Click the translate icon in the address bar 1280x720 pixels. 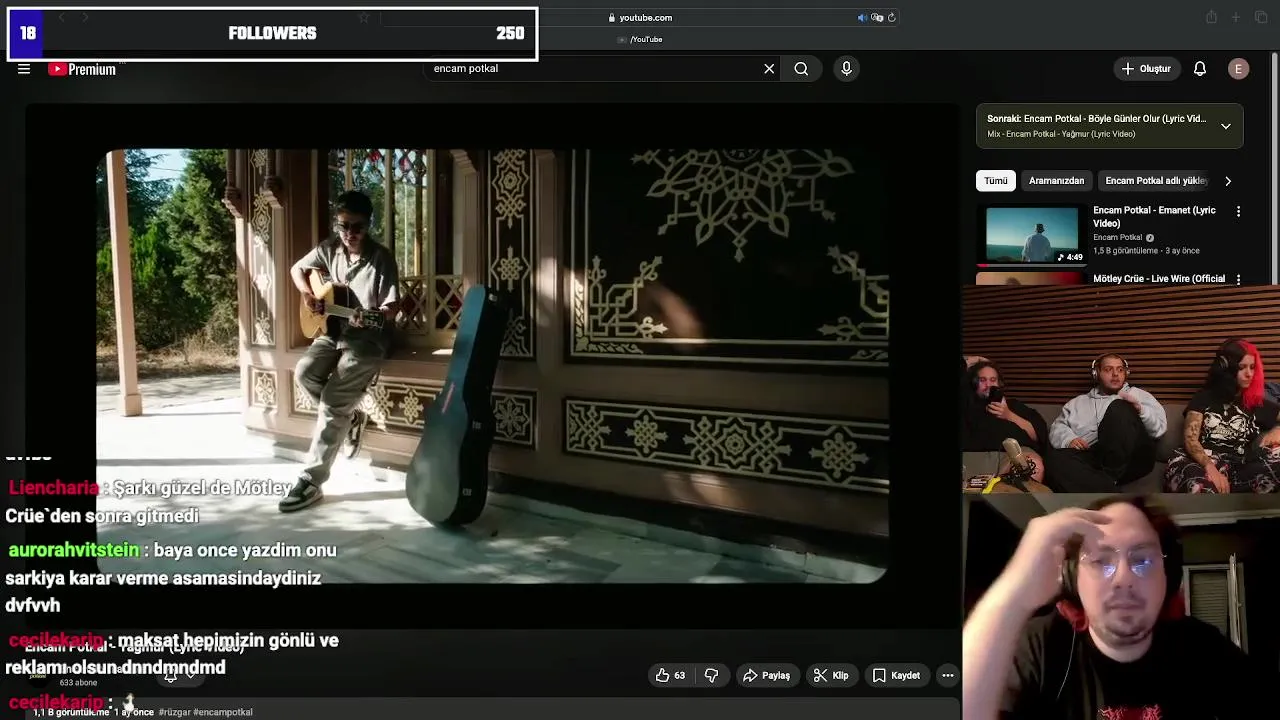point(877,18)
